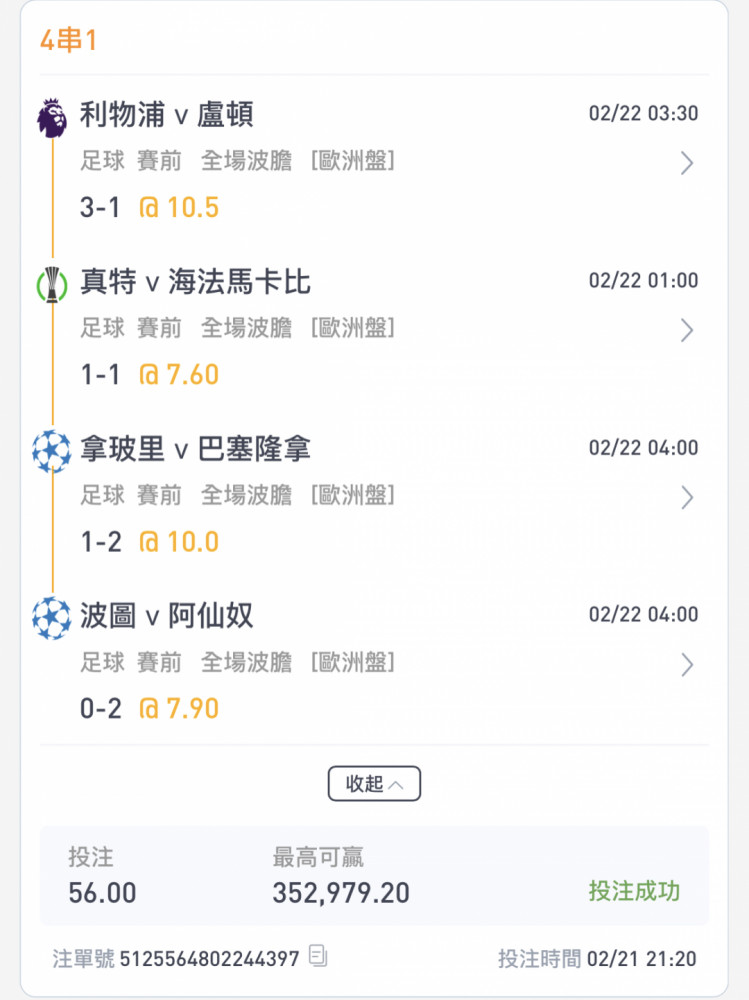
Task: Click the Champions League ball icon beside 拿玻里
Action: click(x=52, y=451)
